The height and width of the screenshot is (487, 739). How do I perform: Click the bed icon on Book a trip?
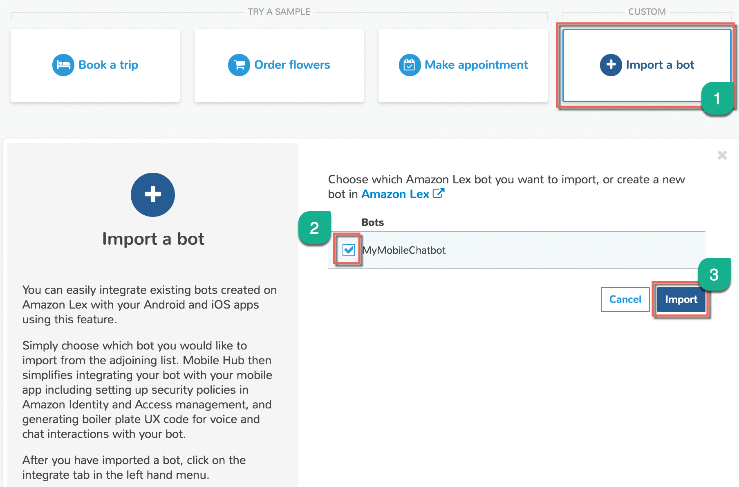pos(63,65)
